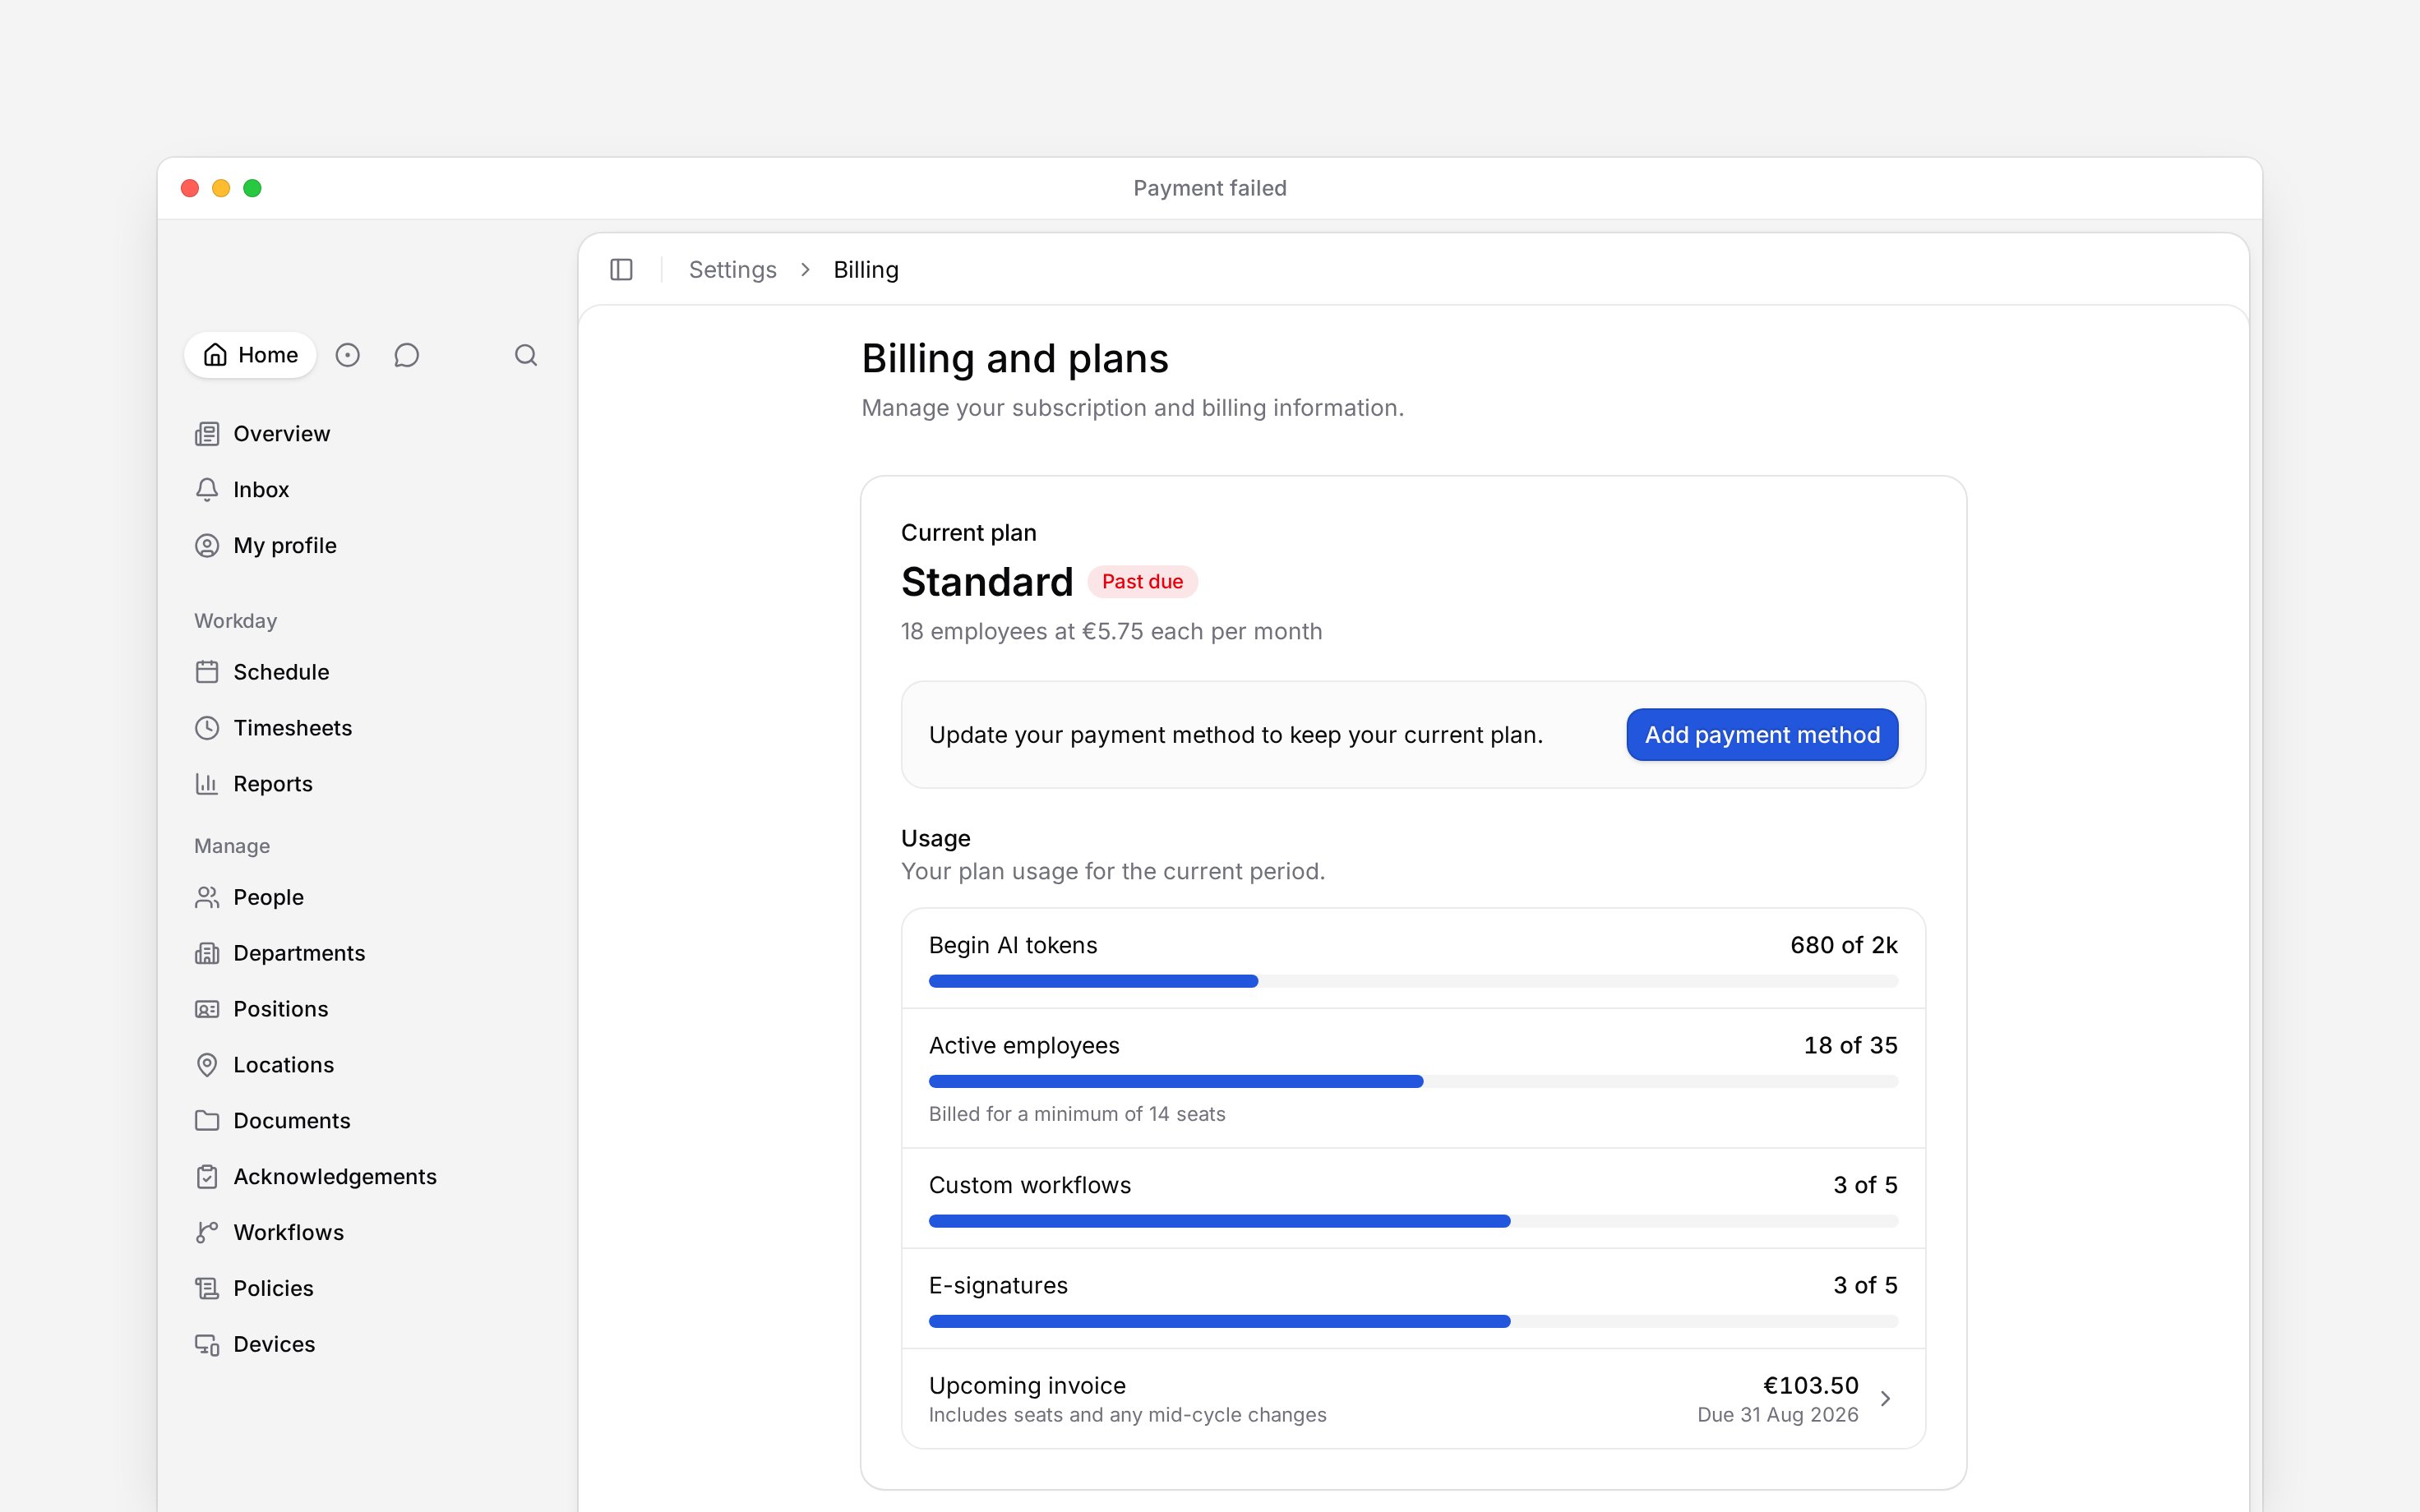2420x1512 pixels.
Task: Click the Begin AI tokens progress bar
Action: pos(1413,981)
